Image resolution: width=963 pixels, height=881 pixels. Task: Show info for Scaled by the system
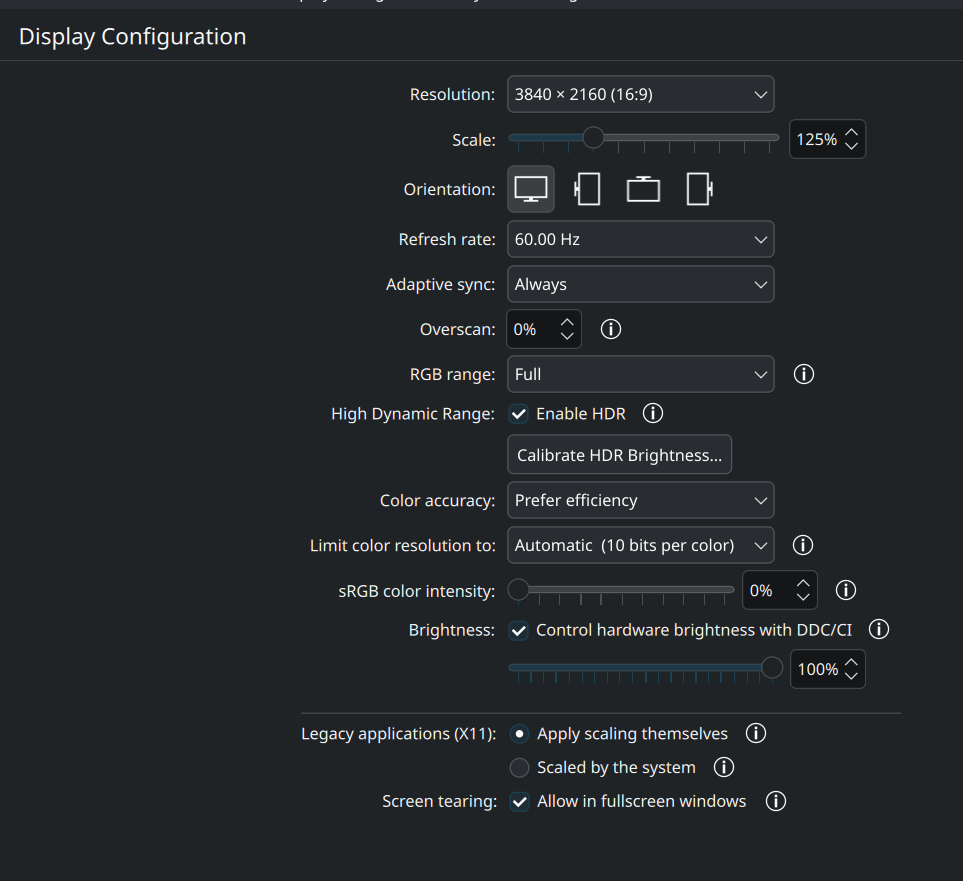pyautogui.click(x=723, y=767)
